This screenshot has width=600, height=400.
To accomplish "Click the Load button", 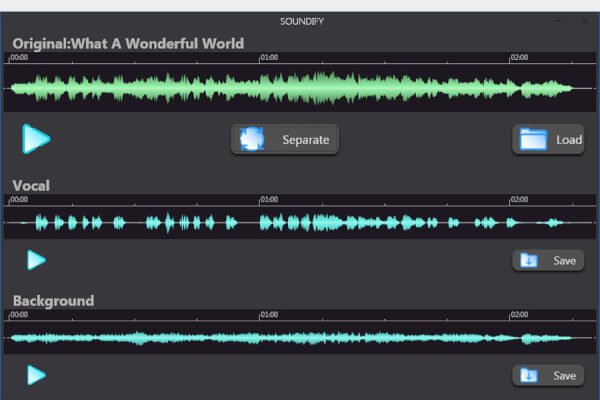I will (x=548, y=140).
